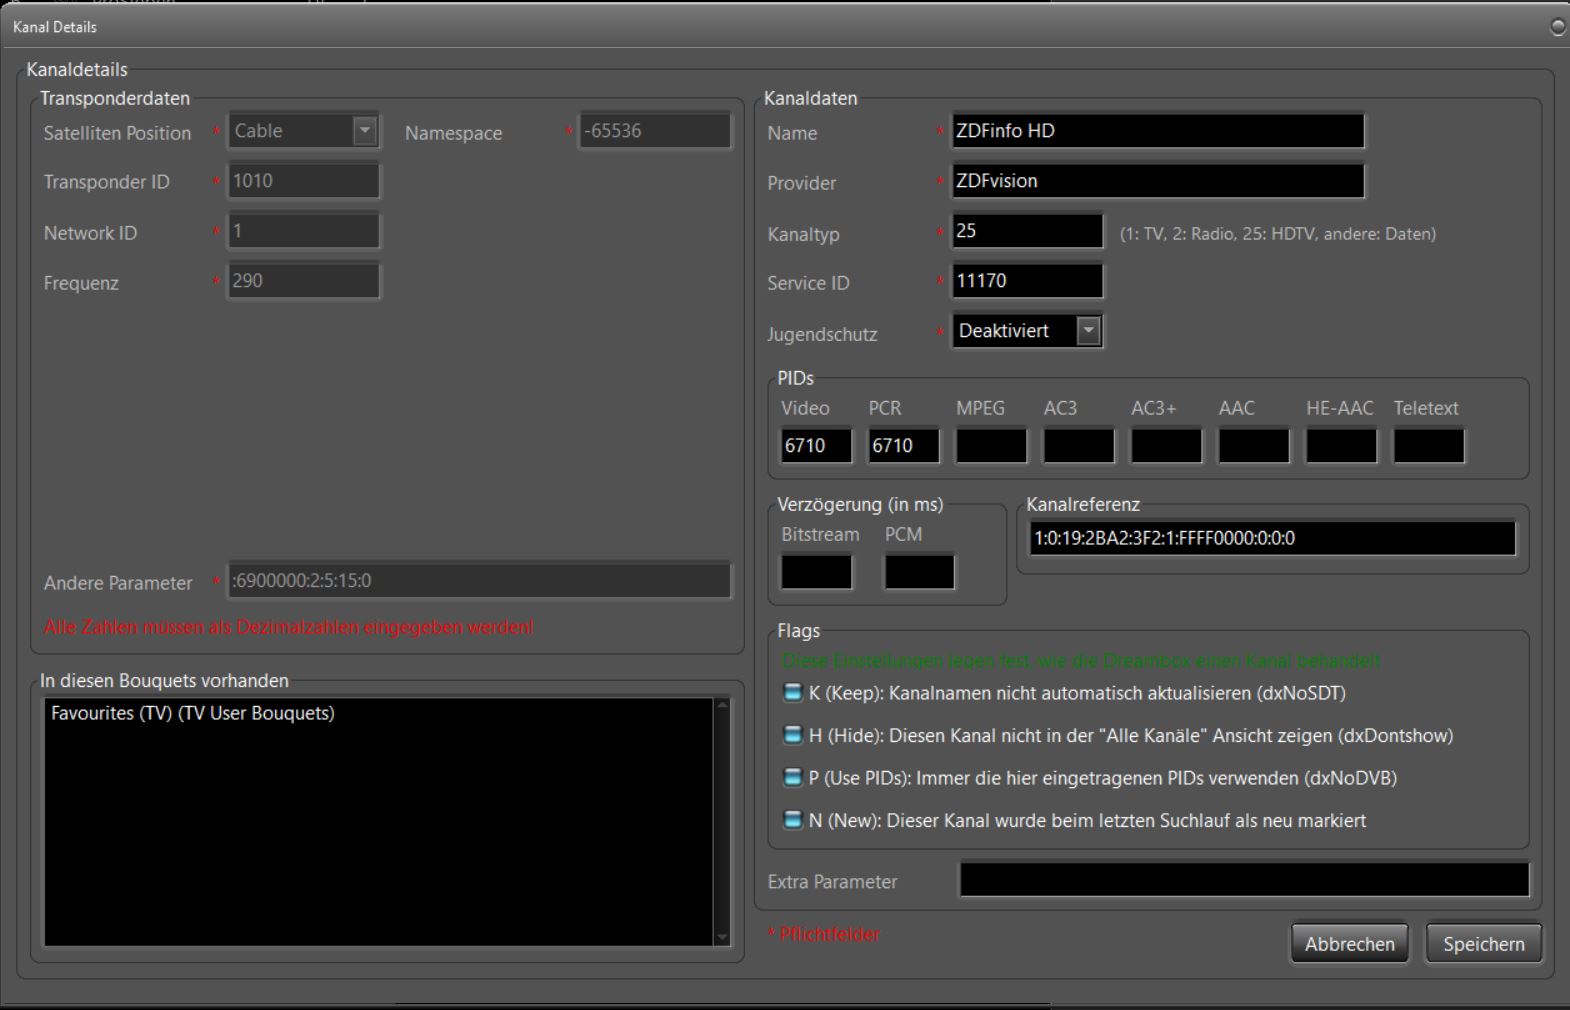Screen dimensions: 1570x1010
Task: Select the PCR PID field
Action: [903, 446]
